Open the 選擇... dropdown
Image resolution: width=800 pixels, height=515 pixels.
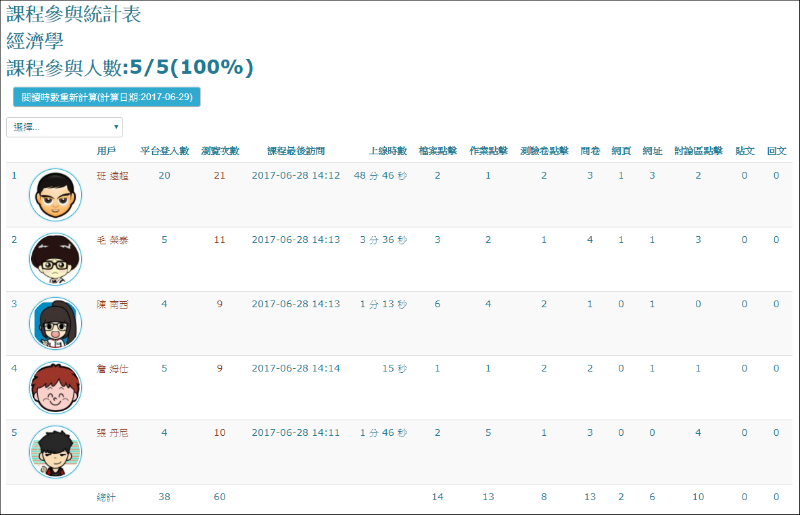[x=65, y=127]
